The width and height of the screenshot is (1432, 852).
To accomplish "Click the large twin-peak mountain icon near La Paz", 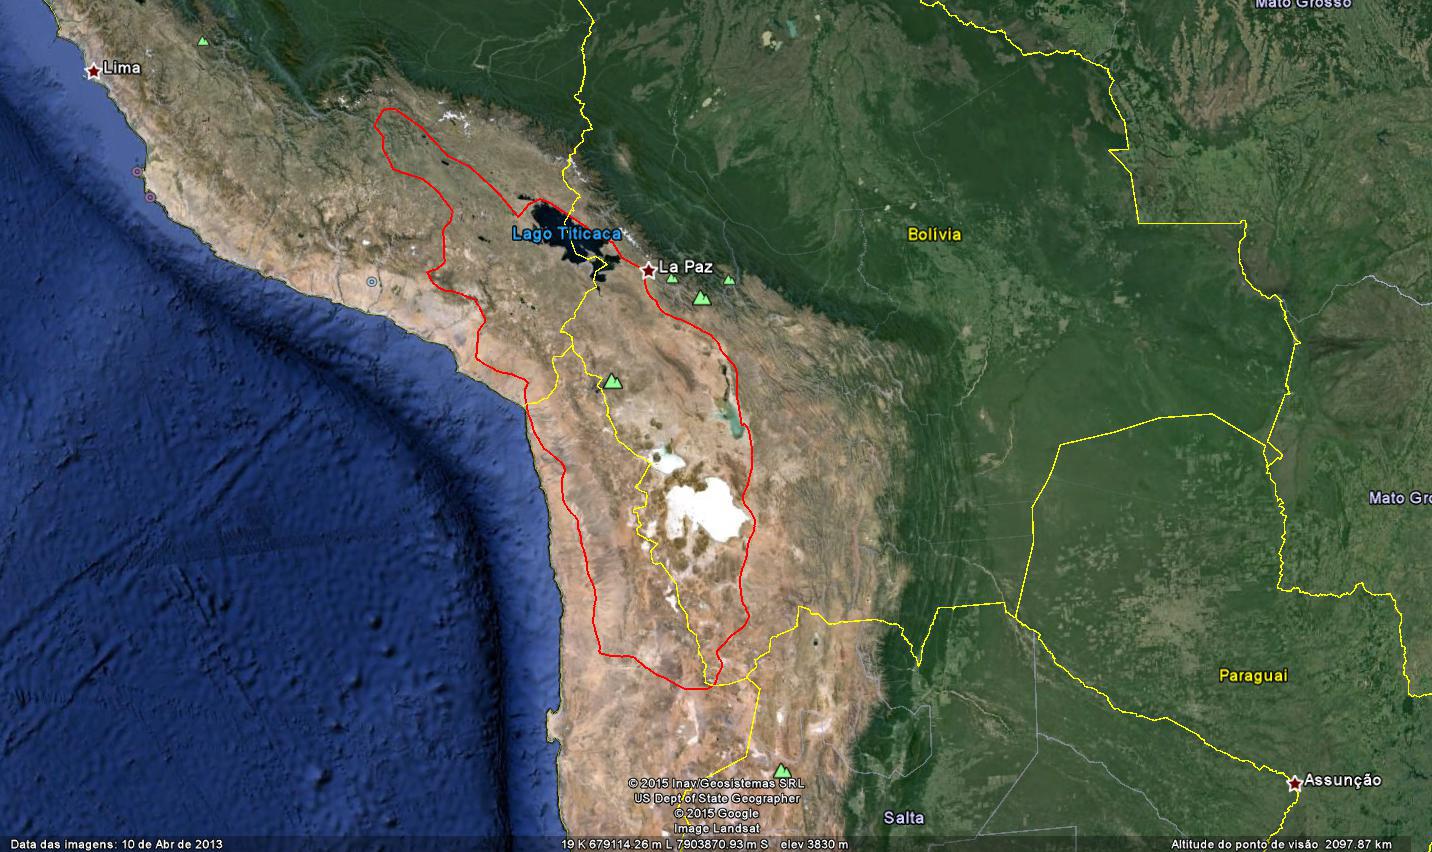I will [x=702, y=297].
